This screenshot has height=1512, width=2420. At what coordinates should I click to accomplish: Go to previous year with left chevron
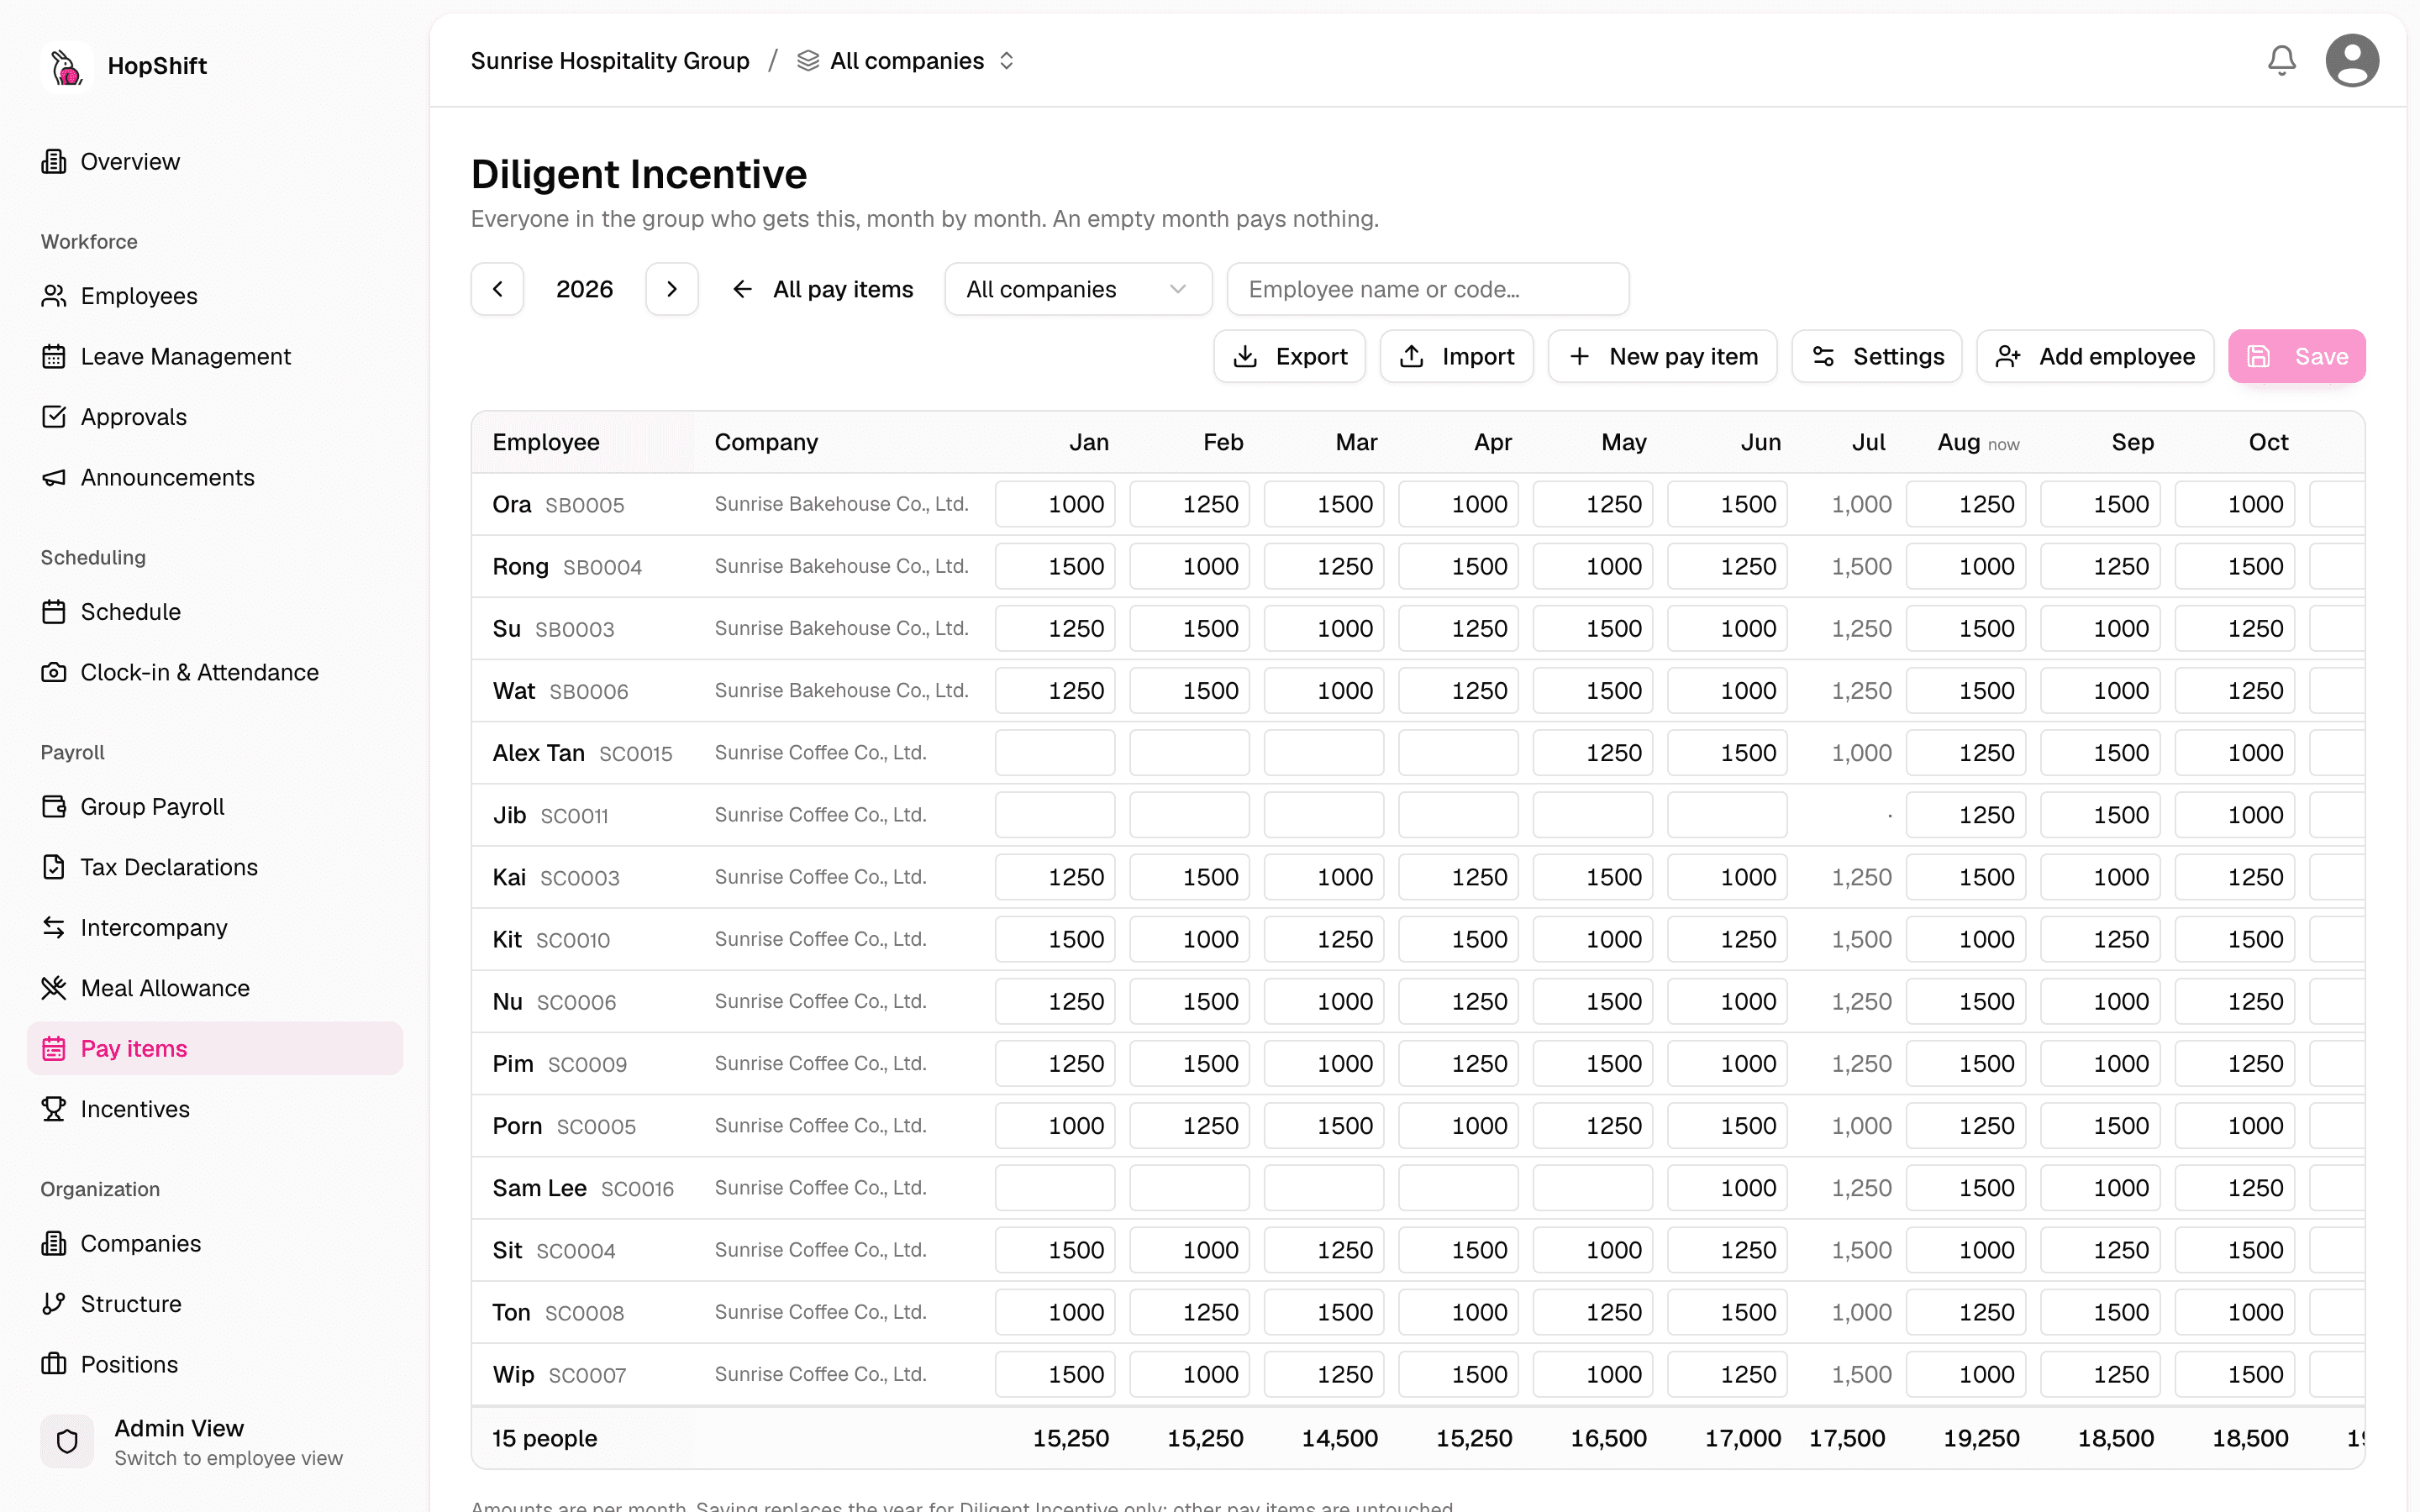[498, 289]
